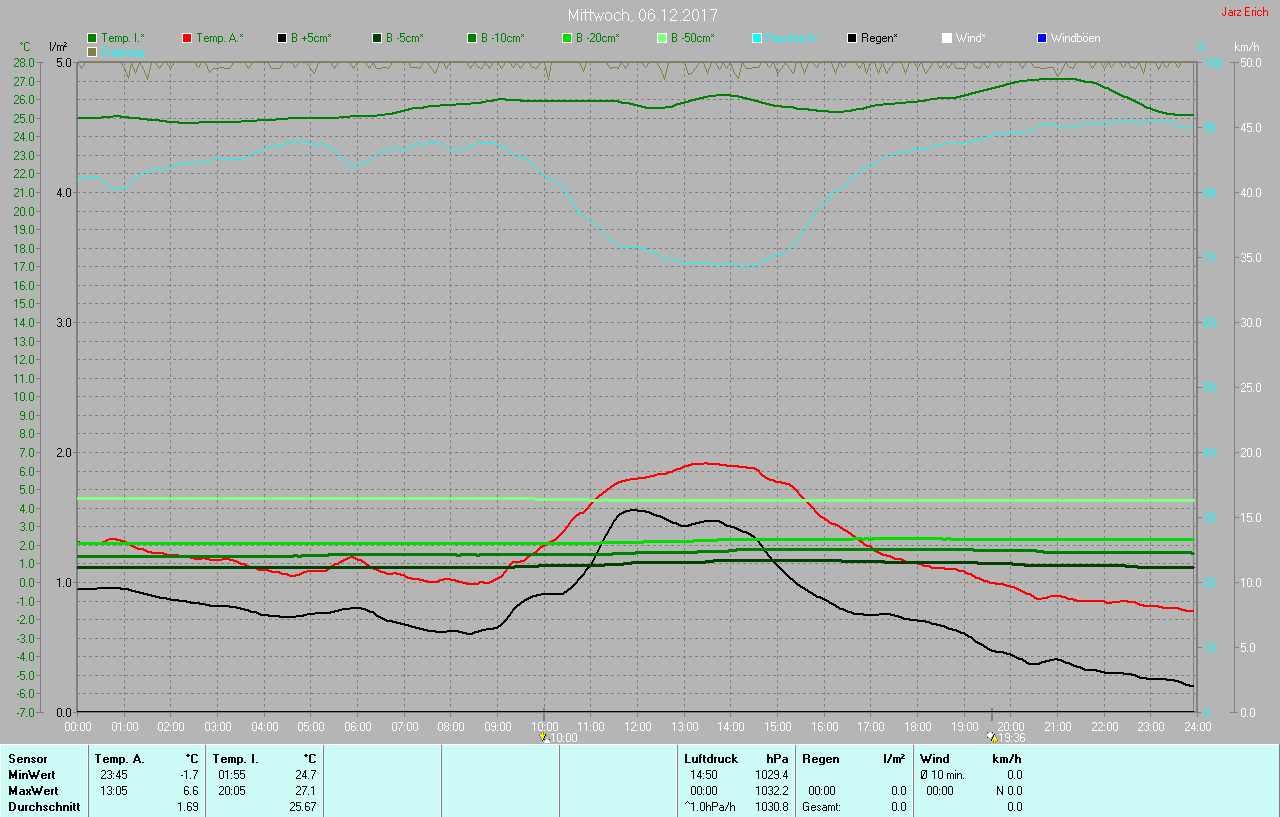Click the Ø 10 min. wind label
Image resolution: width=1280 pixels, height=817 pixels.
click(x=942, y=775)
